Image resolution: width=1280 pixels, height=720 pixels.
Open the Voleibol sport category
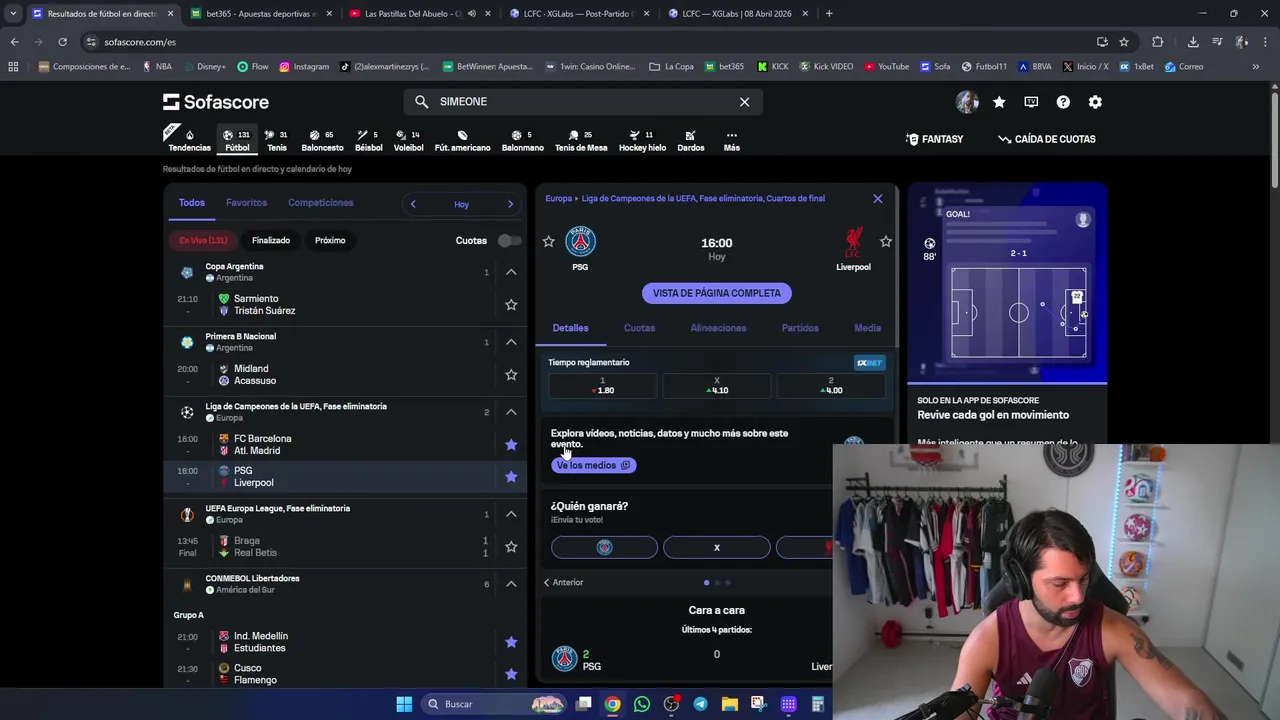(x=408, y=141)
